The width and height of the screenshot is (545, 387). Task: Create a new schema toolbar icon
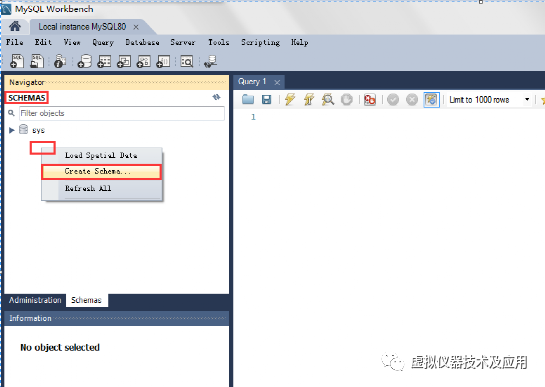coord(84,62)
